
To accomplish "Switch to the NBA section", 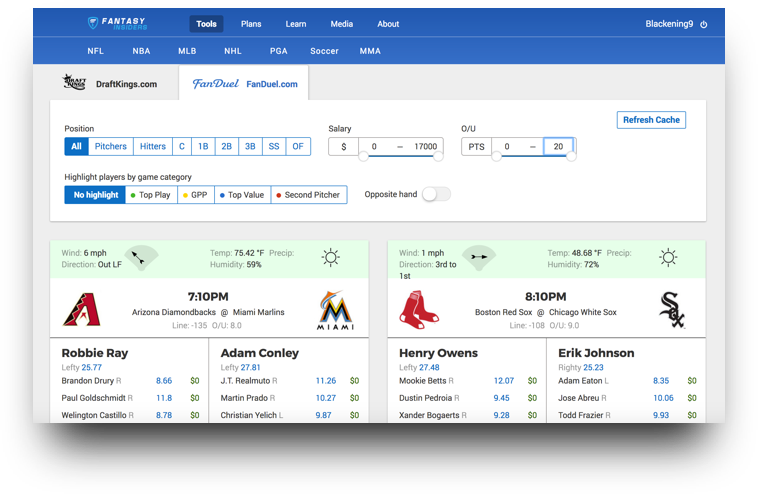I will click(x=141, y=51).
